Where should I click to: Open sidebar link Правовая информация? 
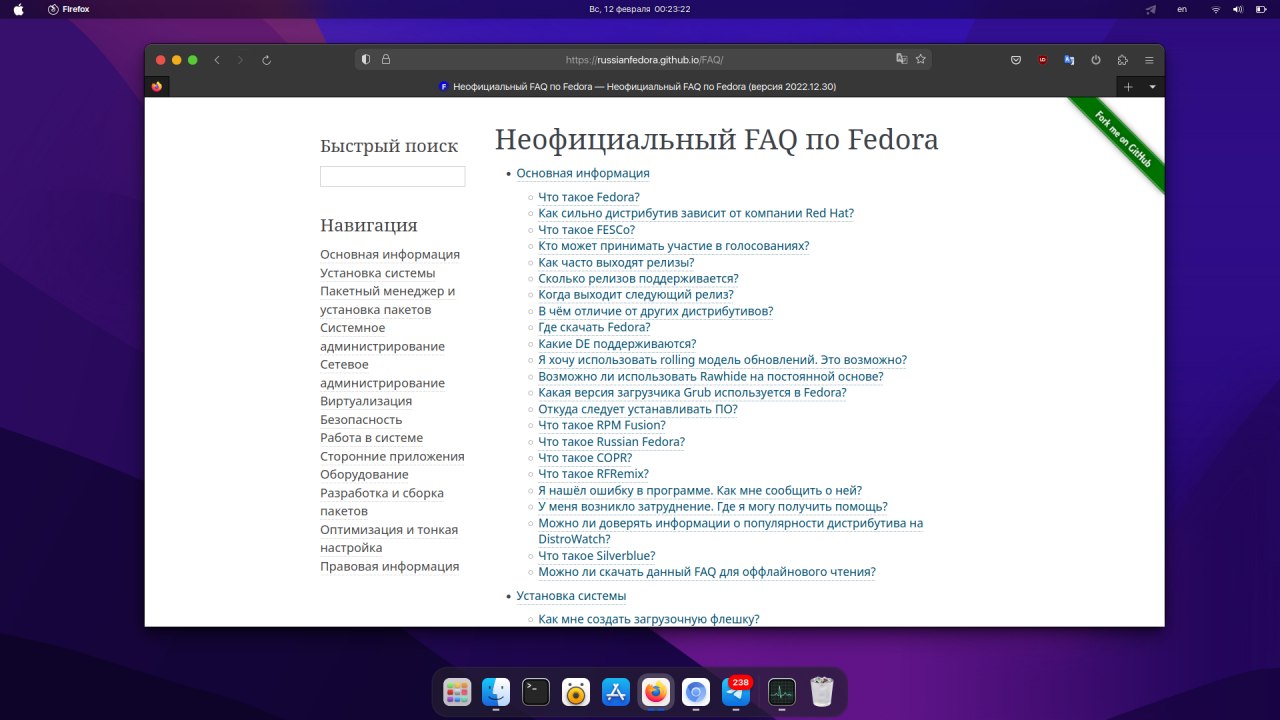[x=389, y=566]
